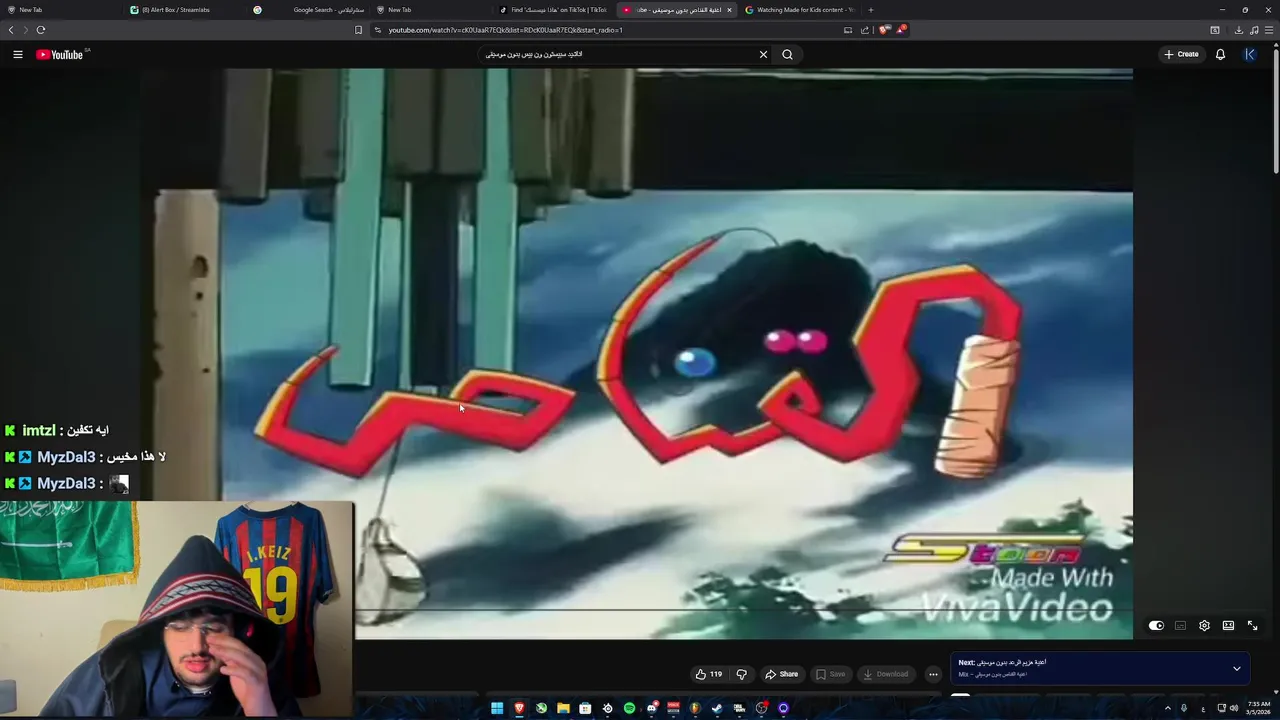This screenshot has height=720, width=1280.
Task: Open Steam from the taskbar
Action: point(717,708)
